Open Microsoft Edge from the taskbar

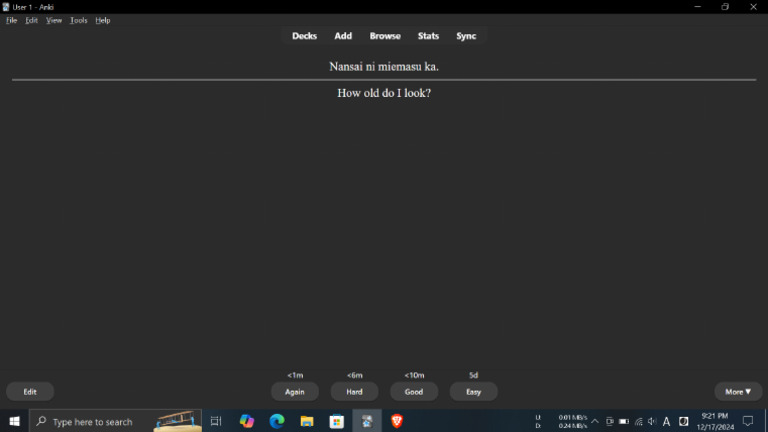(x=277, y=421)
